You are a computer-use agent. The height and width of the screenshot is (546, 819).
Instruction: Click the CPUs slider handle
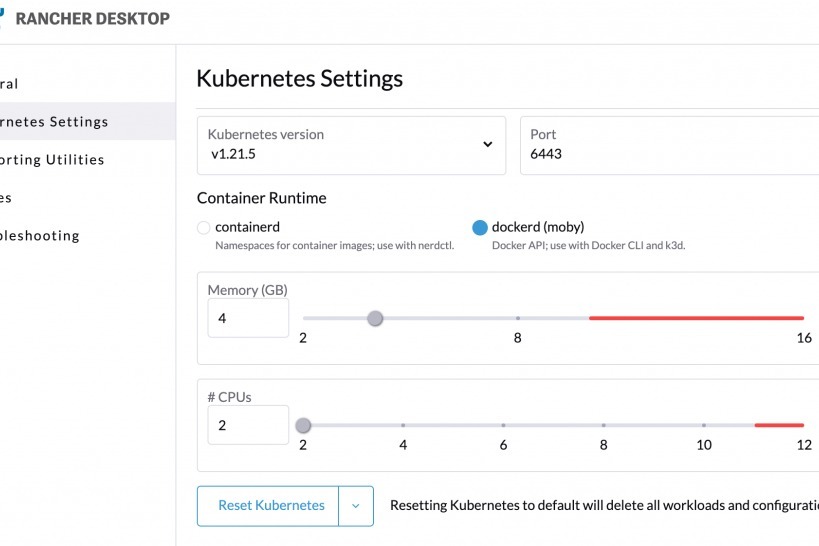click(x=303, y=425)
